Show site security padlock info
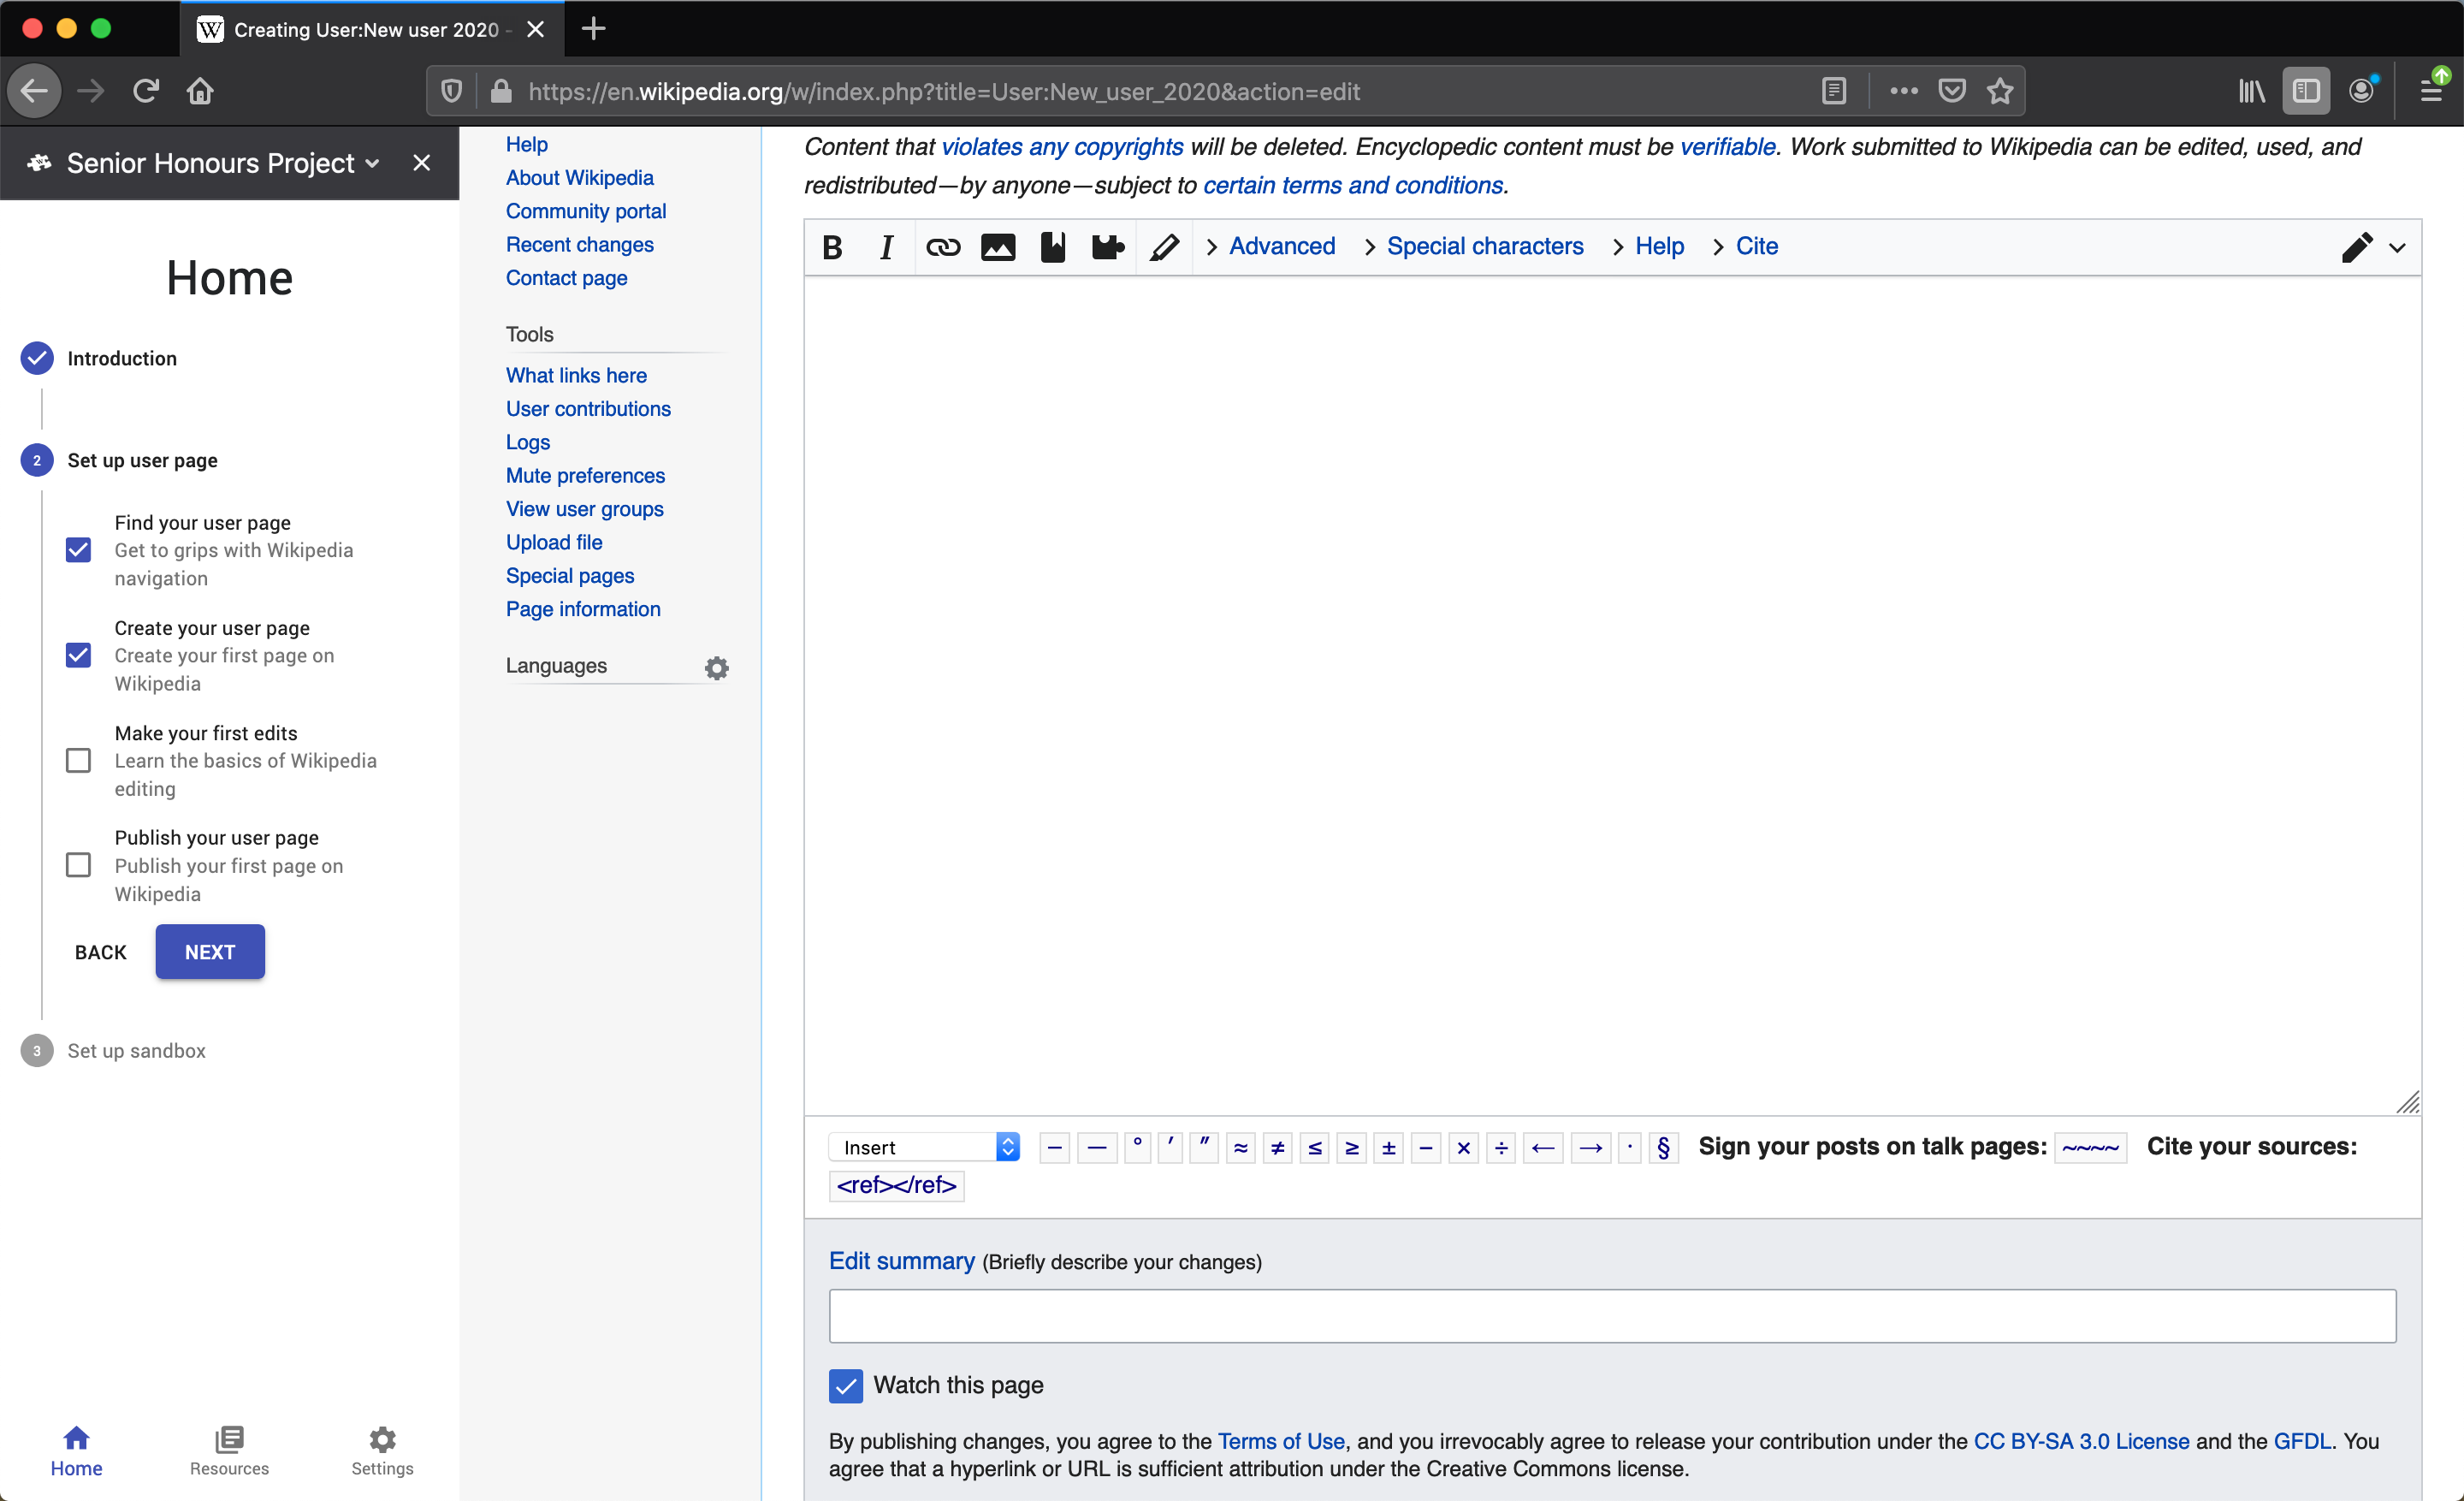This screenshot has width=2464, height=1501. click(502, 91)
